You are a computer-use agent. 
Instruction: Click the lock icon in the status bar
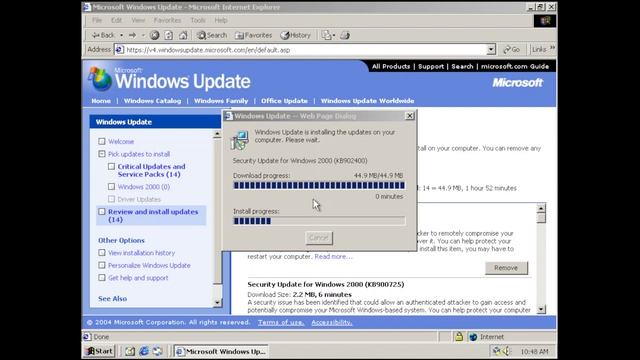point(459,337)
